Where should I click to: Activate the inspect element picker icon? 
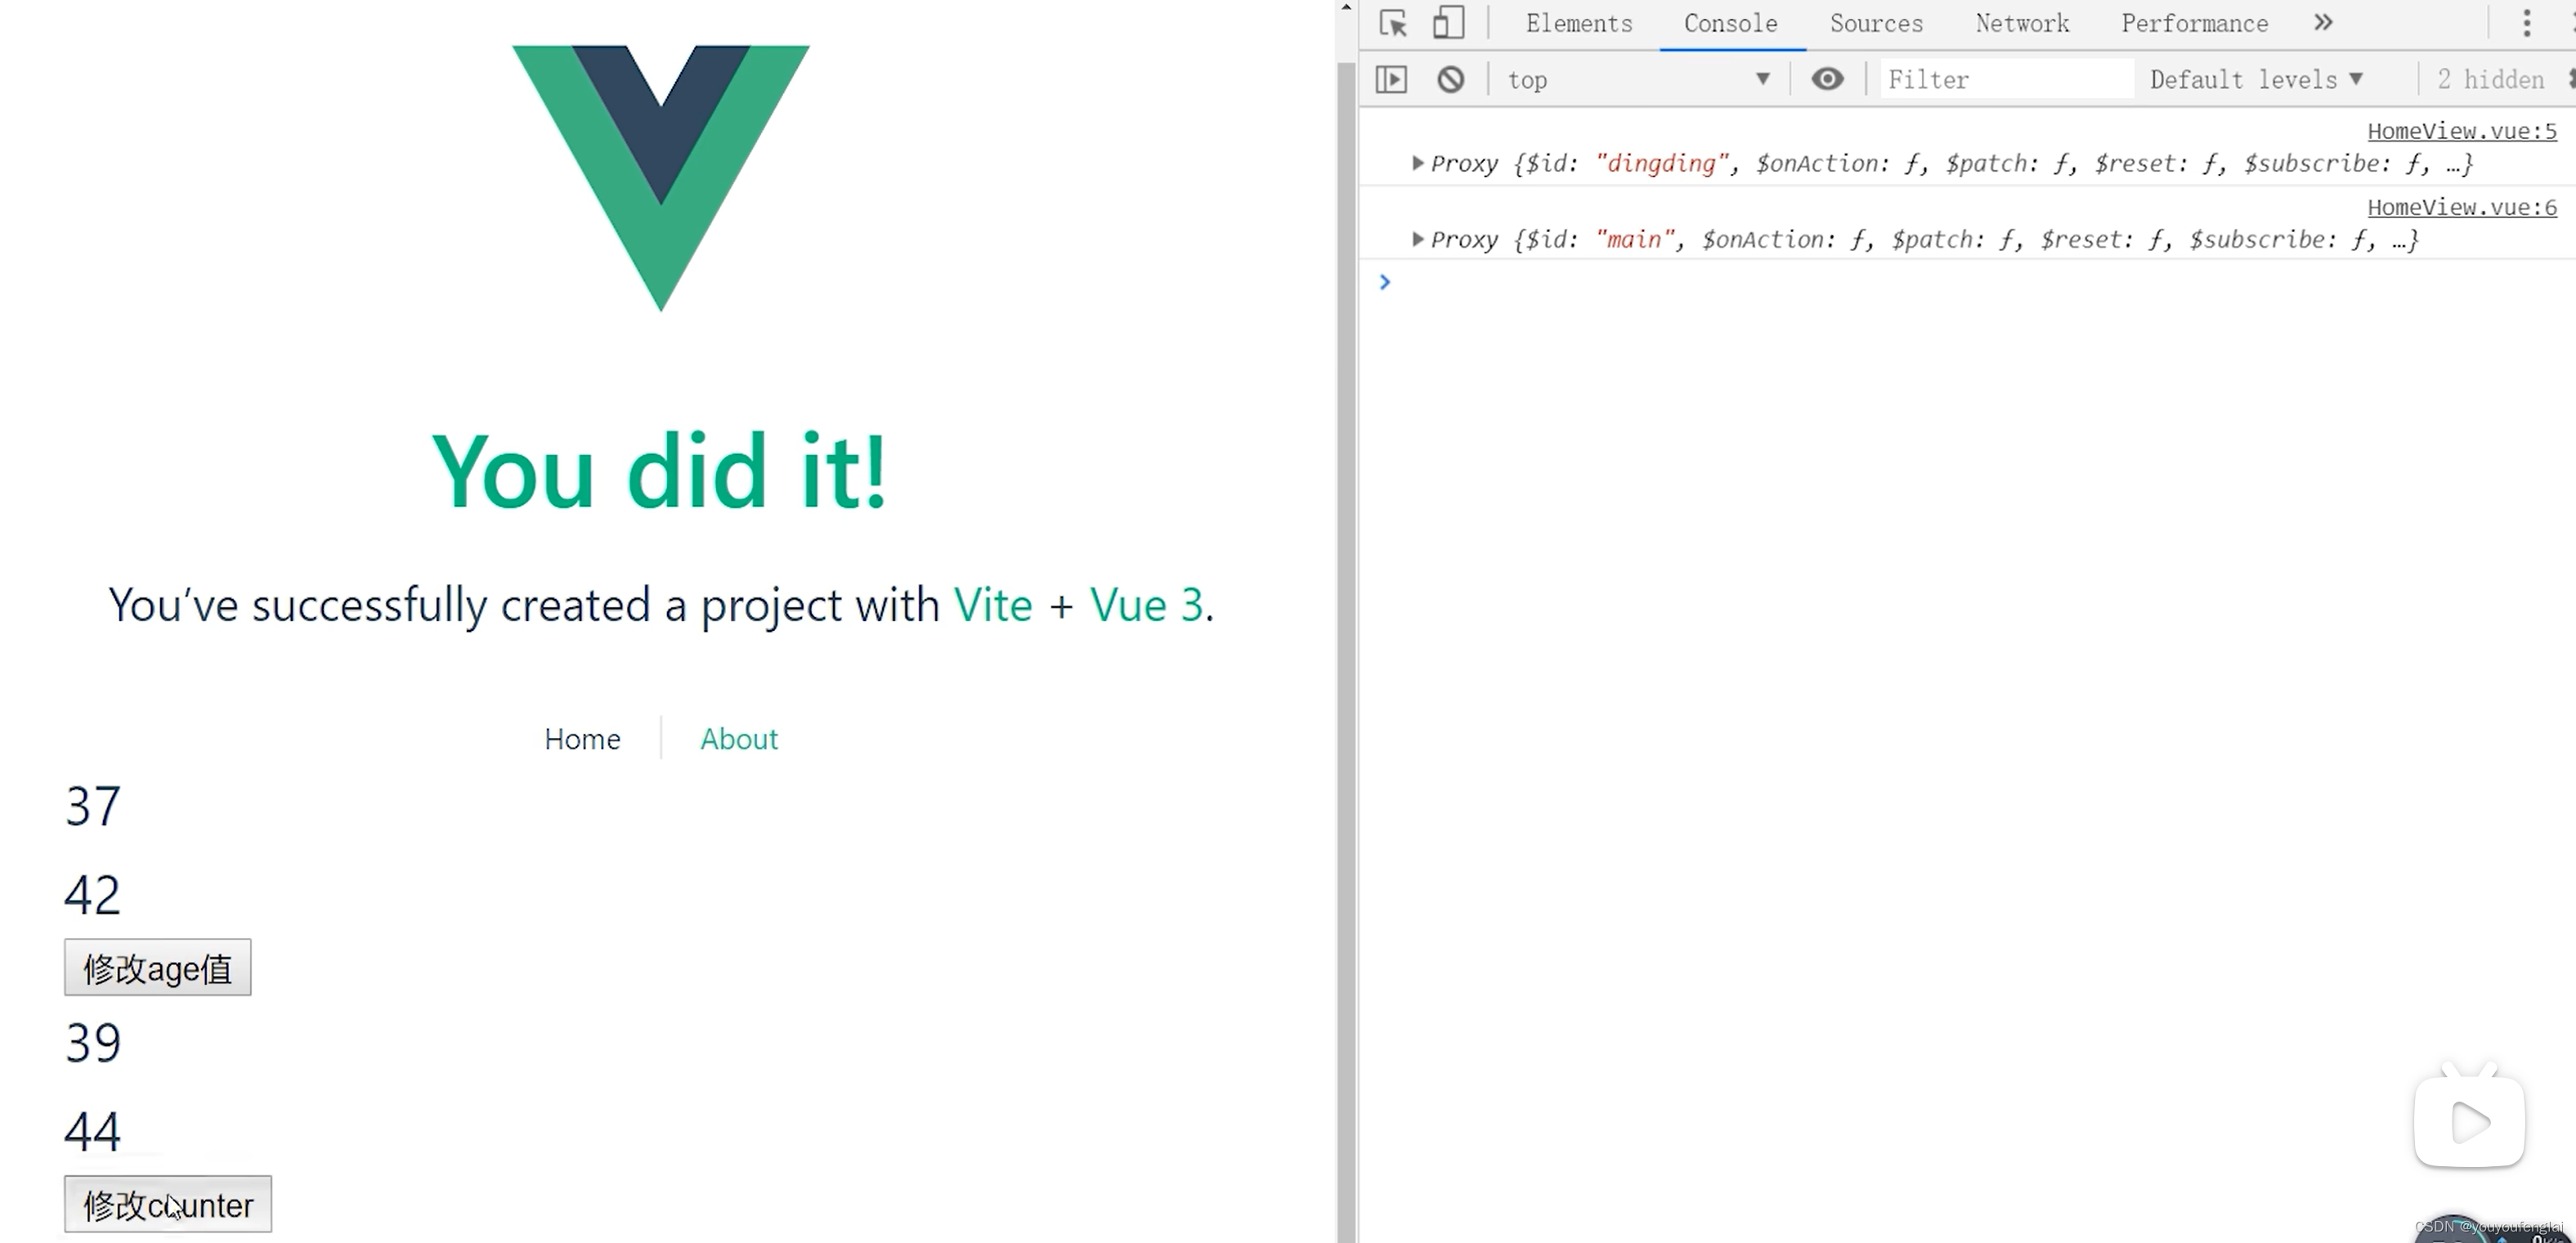(1392, 23)
